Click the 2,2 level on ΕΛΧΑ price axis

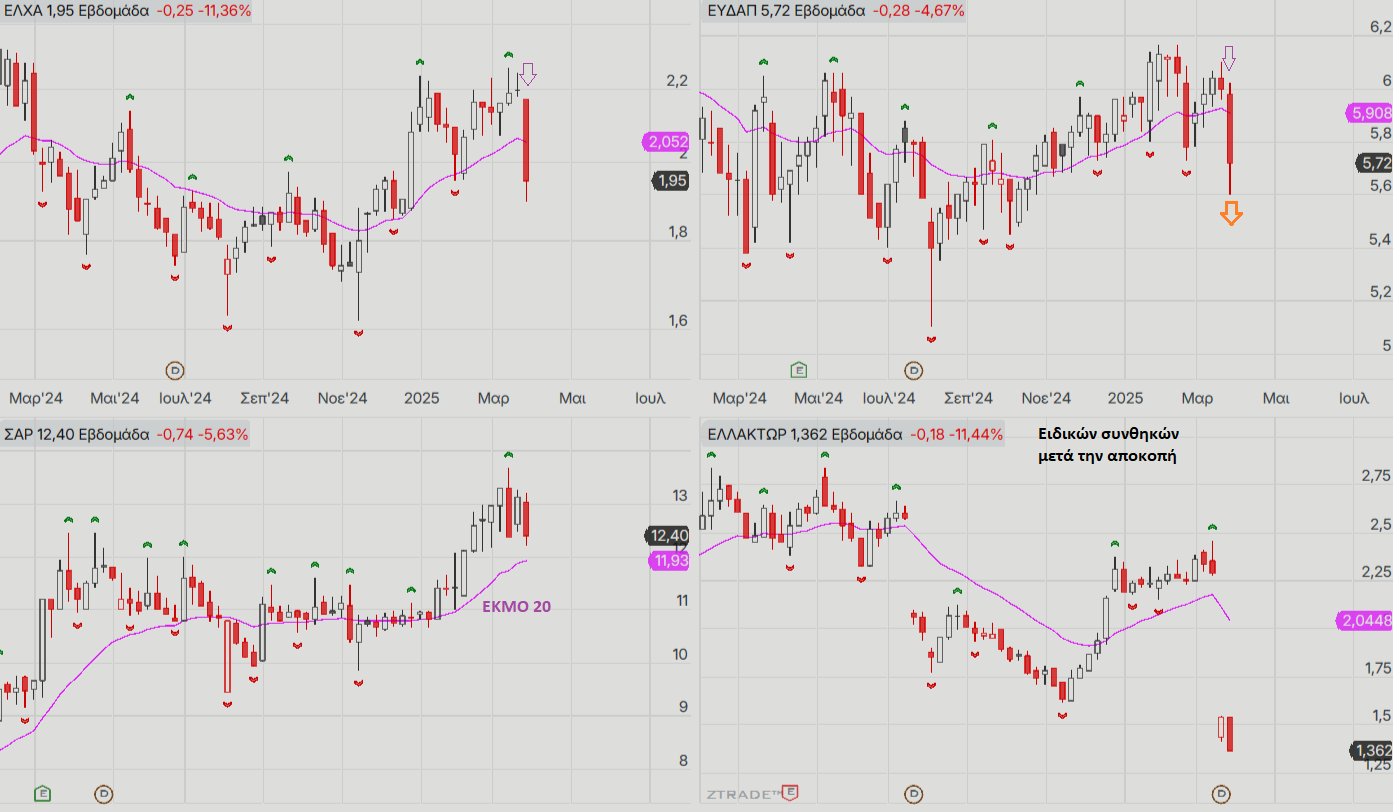click(677, 80)
